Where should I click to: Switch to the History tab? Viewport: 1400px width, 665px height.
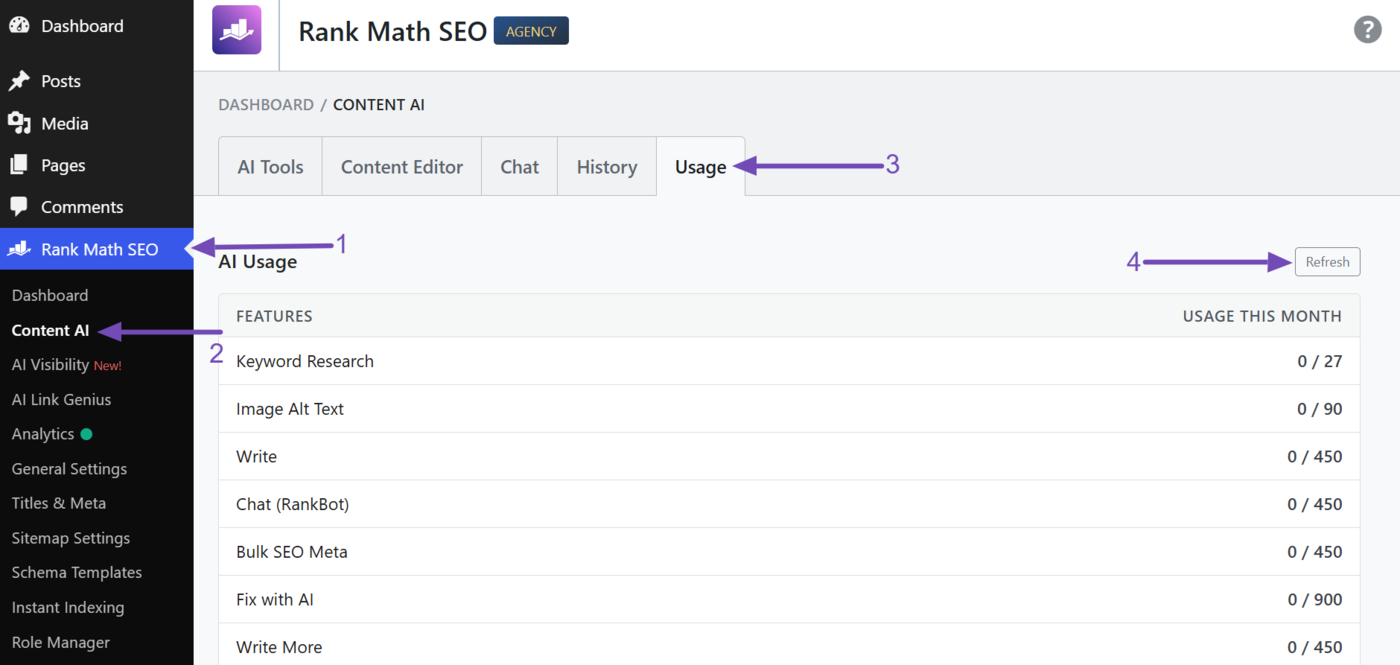607,167
